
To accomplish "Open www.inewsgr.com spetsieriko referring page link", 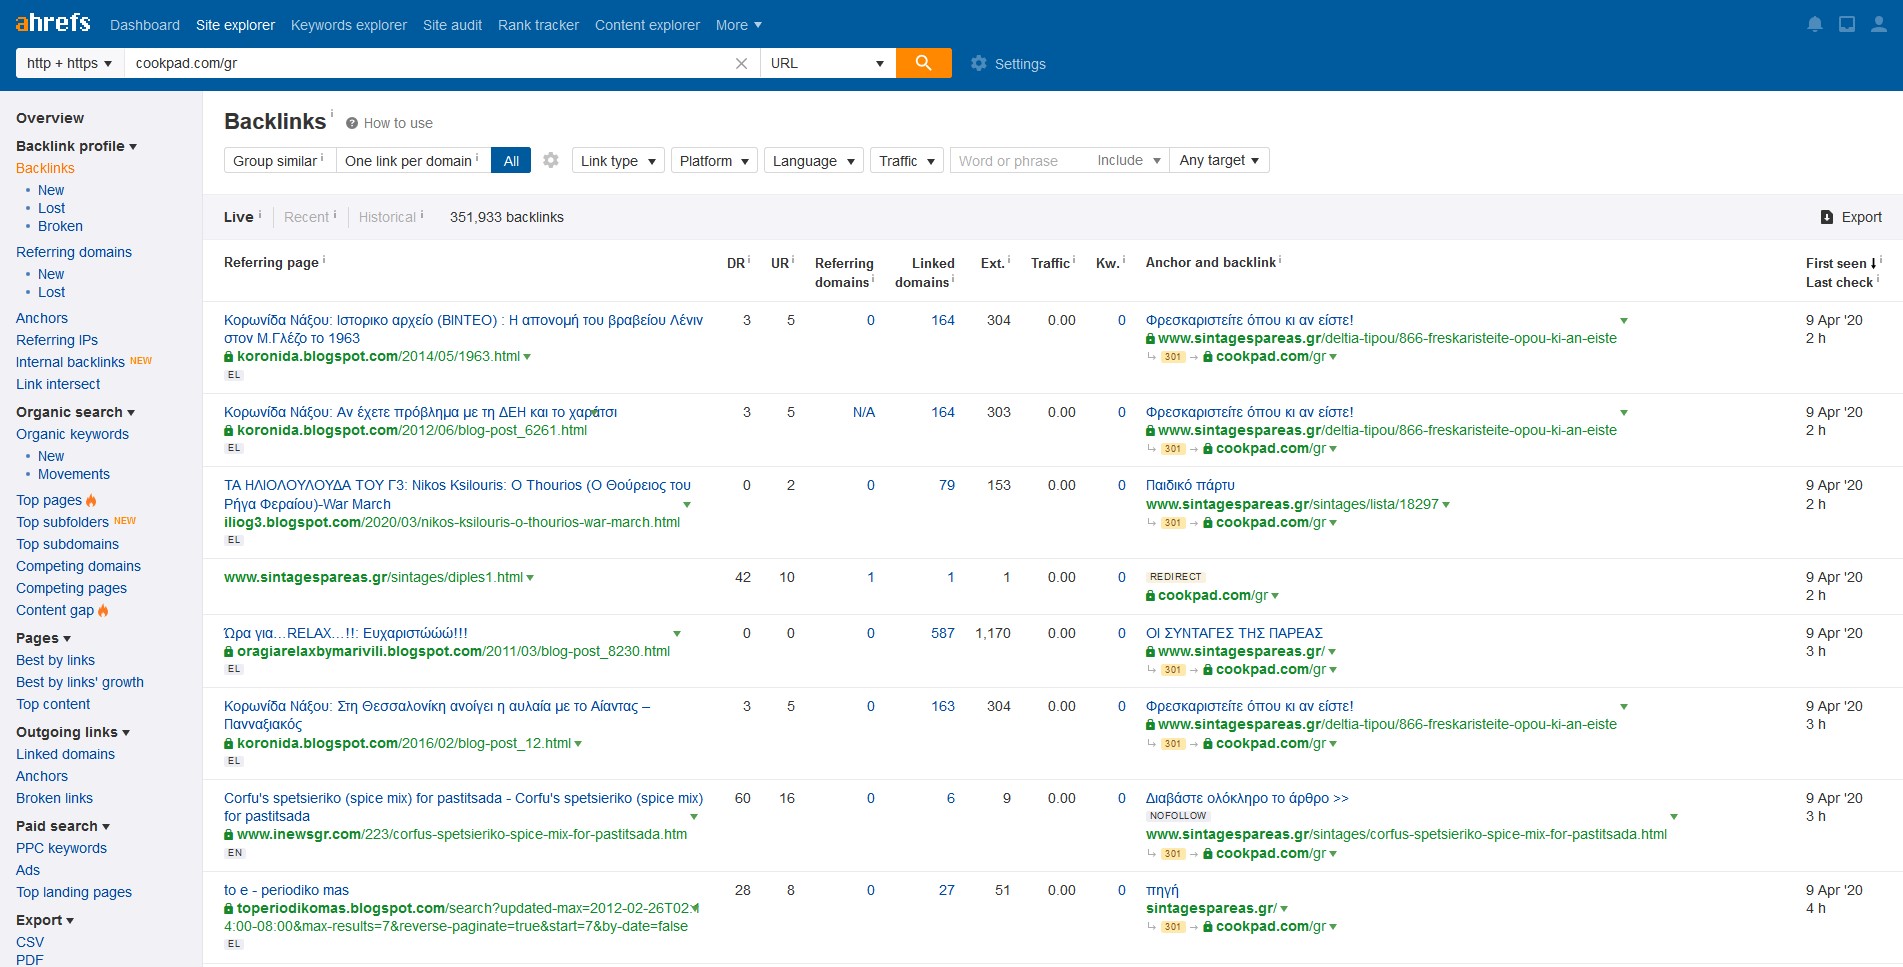I will [x=462, y=834].
